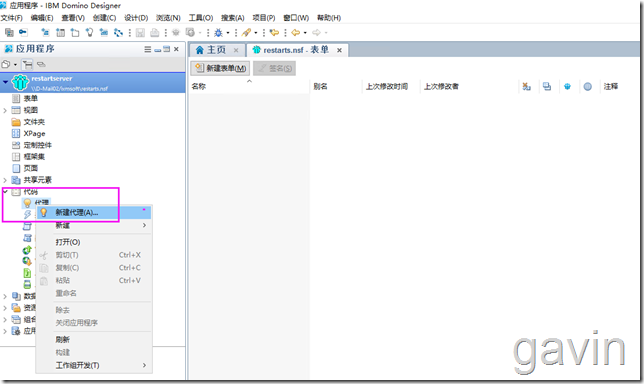Open the 帮助(H) menu
This screenshot has height=384, width=644.
pos(329,18)
